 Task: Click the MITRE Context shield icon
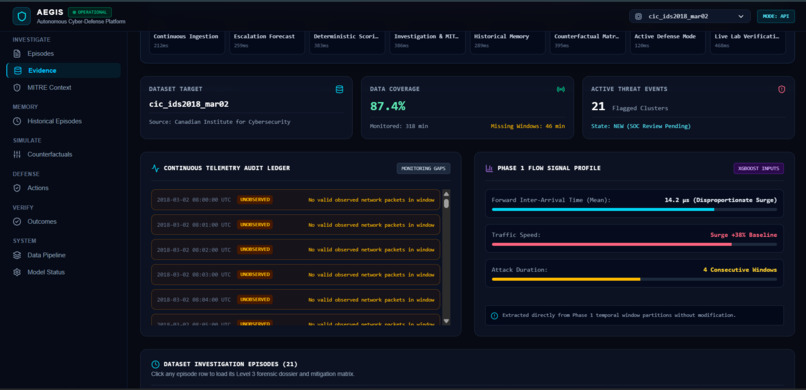click(x=17, y=87)
